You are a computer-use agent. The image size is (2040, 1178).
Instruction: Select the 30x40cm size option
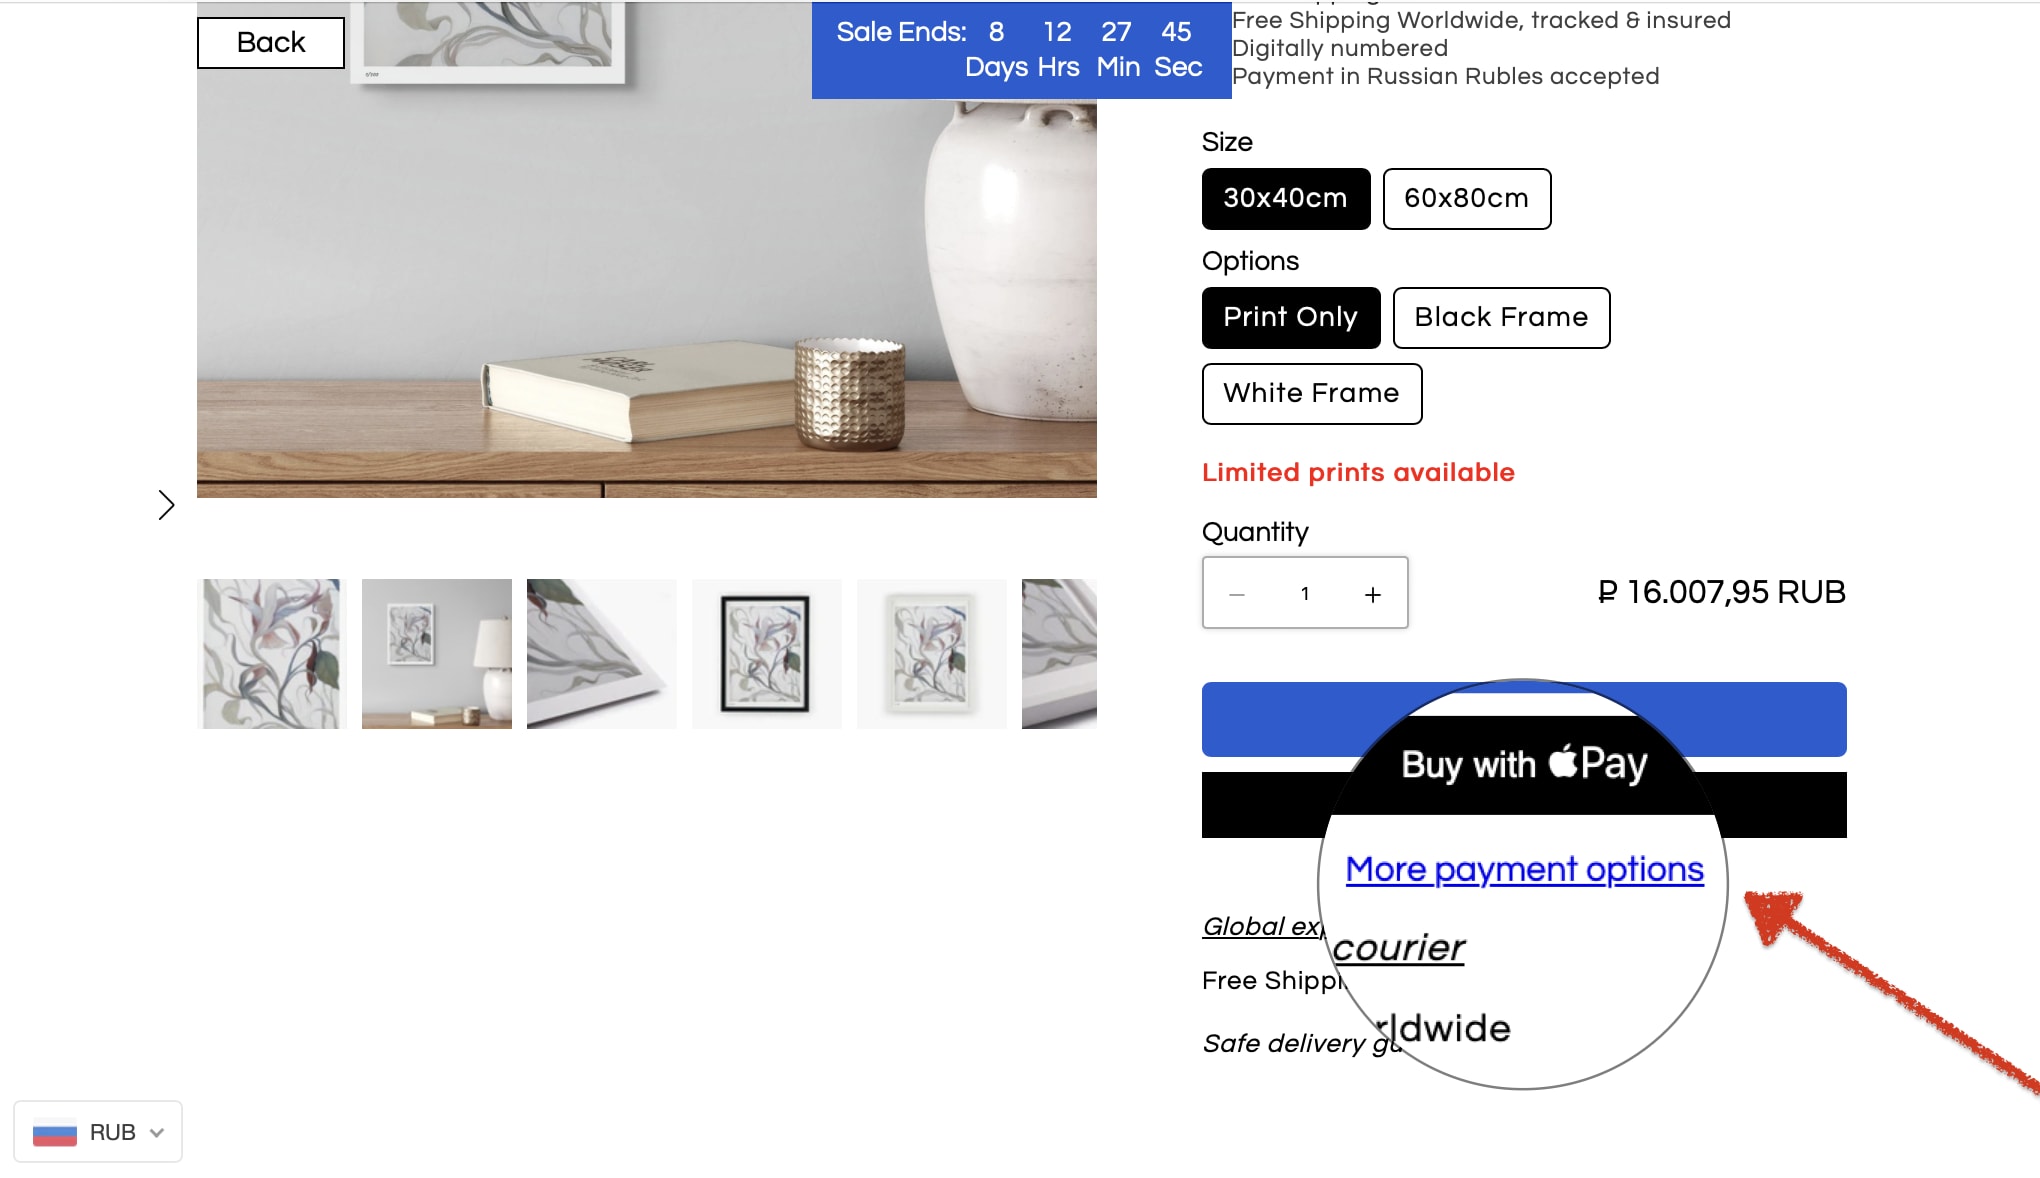pos(1286,199)
